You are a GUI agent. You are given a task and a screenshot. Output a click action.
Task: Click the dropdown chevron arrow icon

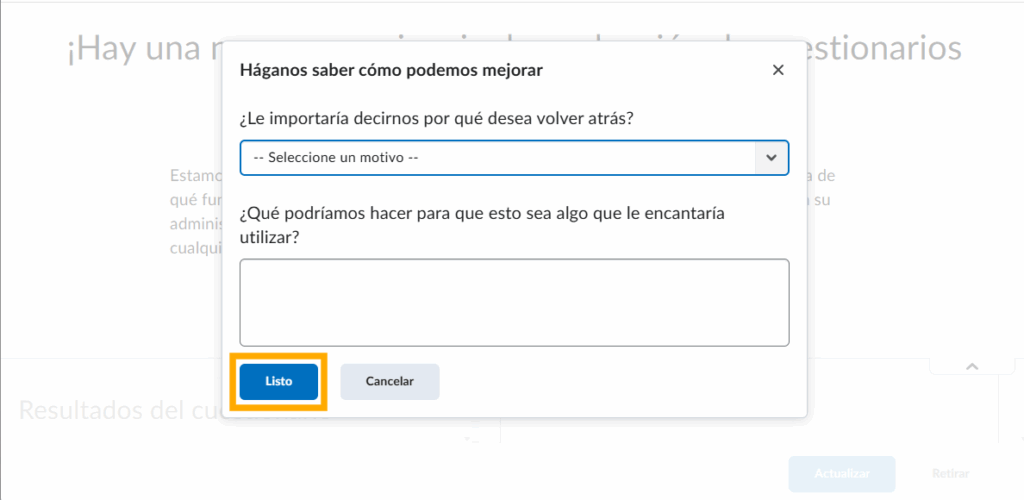click(x=770, y=158)
